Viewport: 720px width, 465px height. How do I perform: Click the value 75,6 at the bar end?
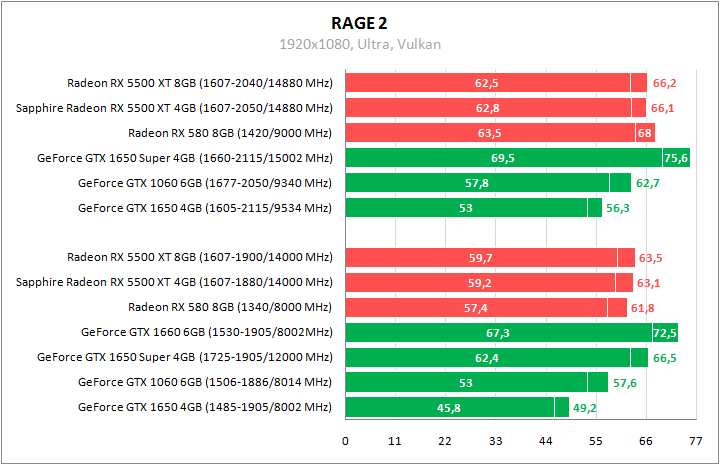click(x=676, y=158)
